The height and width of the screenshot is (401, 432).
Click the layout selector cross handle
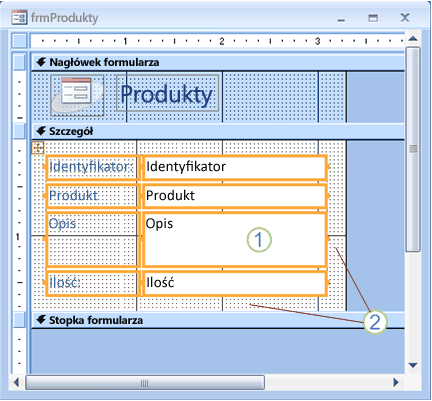(x=38, y=147)
